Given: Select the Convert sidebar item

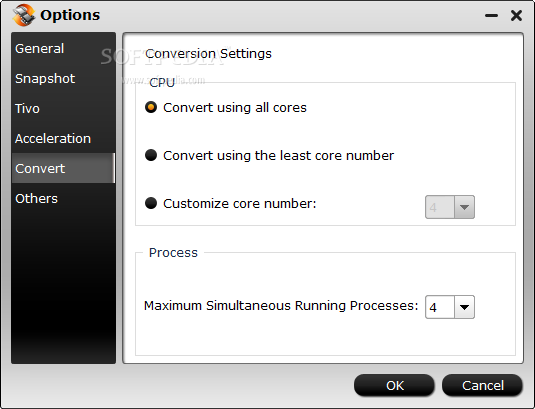Looking at the screenshot, I should pyautogui.click(x=63, y=168).
